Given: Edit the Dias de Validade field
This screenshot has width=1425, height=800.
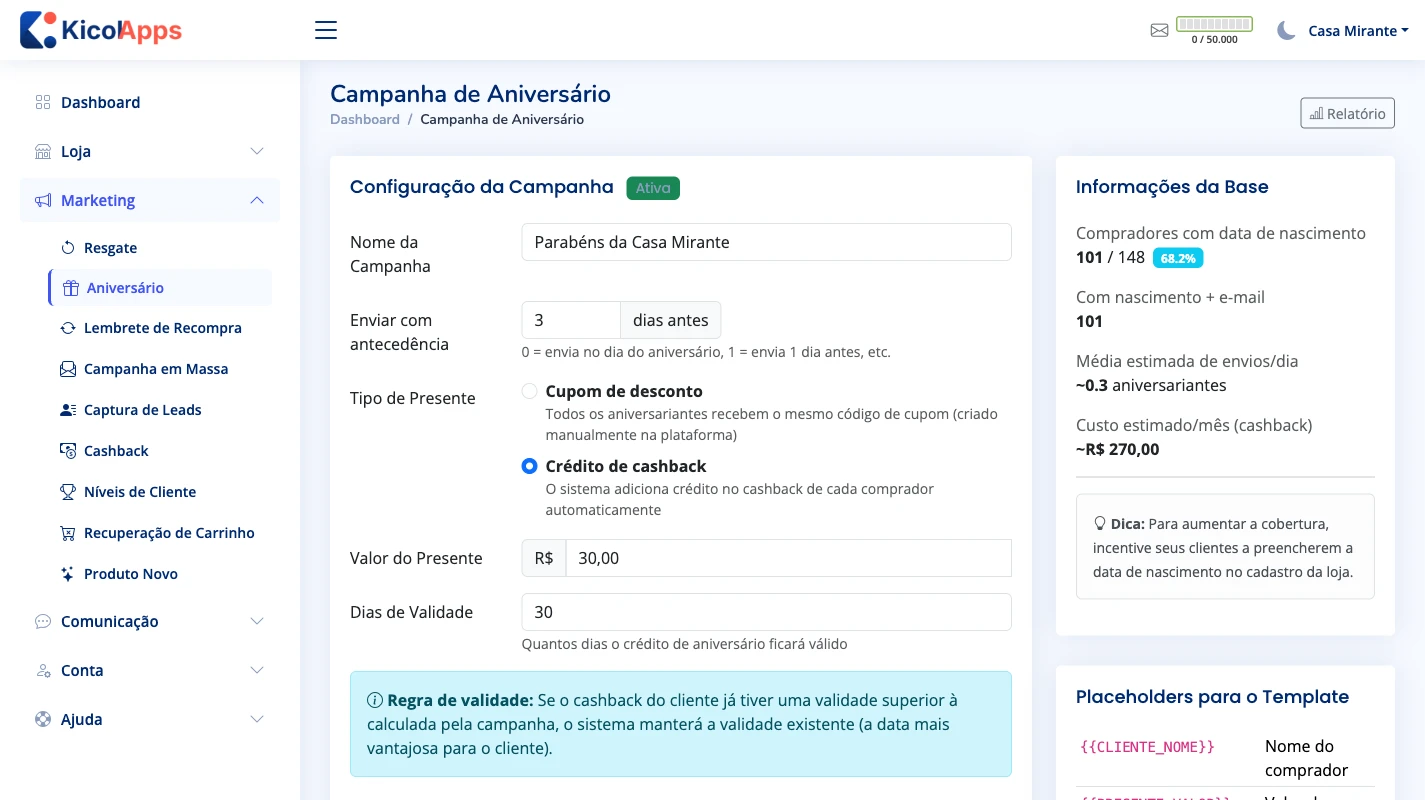Looking at the screenshot, I should 766,612.
